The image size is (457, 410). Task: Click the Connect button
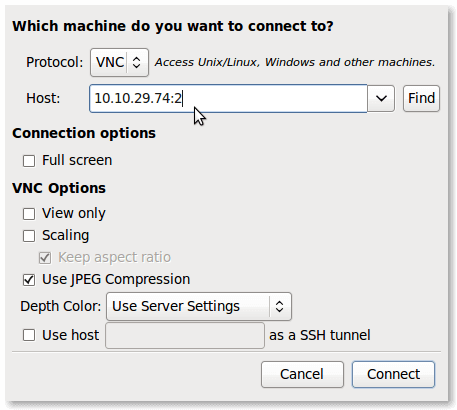pos(393,374)
